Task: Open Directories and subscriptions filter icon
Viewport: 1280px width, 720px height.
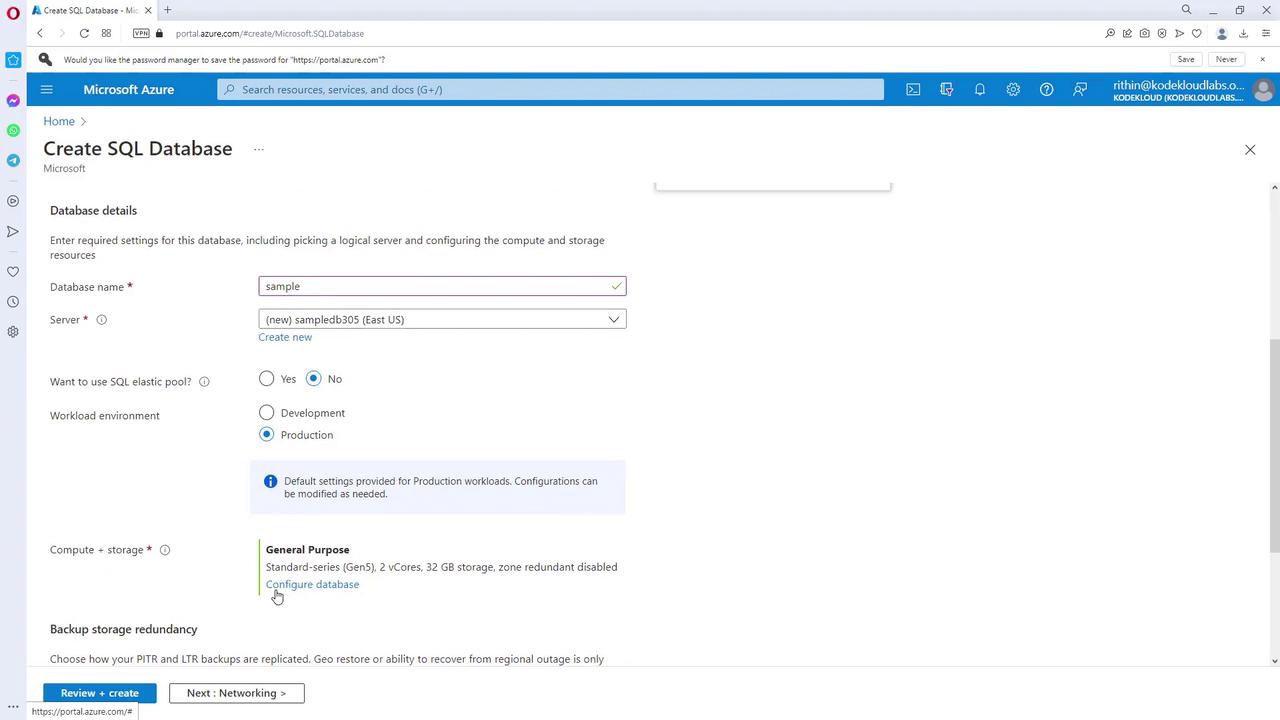Action: (946, 89)
